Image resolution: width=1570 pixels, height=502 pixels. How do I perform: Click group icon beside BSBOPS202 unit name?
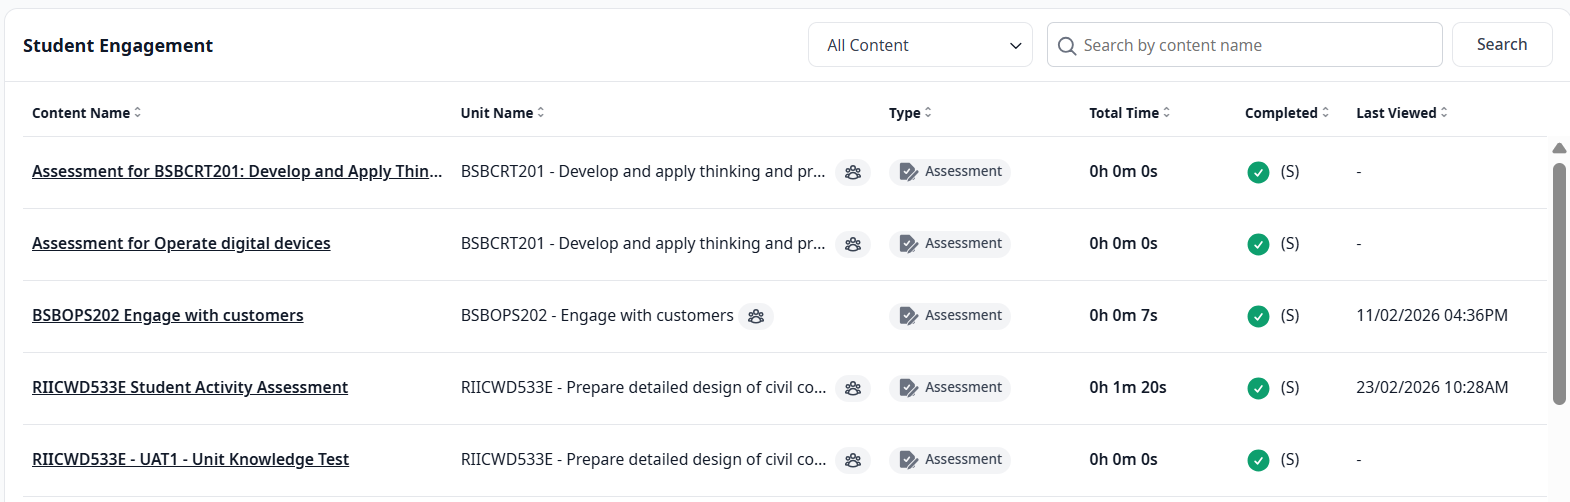756,316
